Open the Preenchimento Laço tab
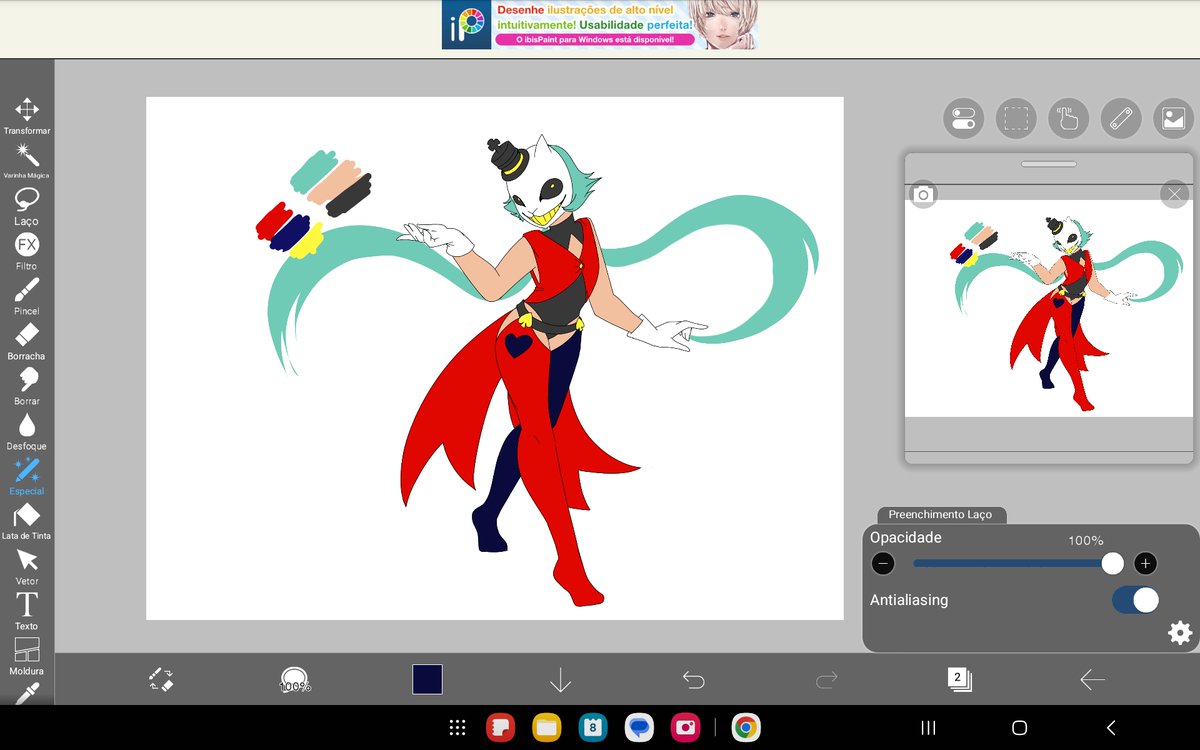The width and height of the screenshot is (1200, 750). 941,514
